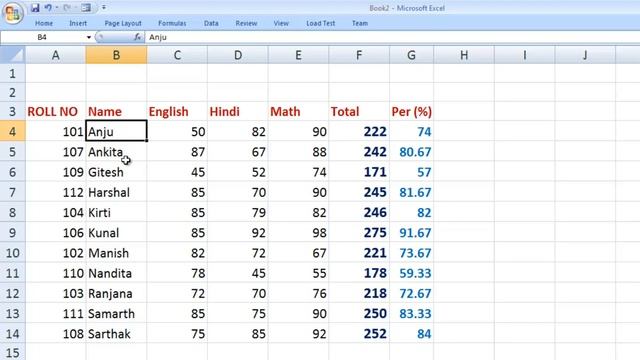Open the Office button menu

point(13,13)
